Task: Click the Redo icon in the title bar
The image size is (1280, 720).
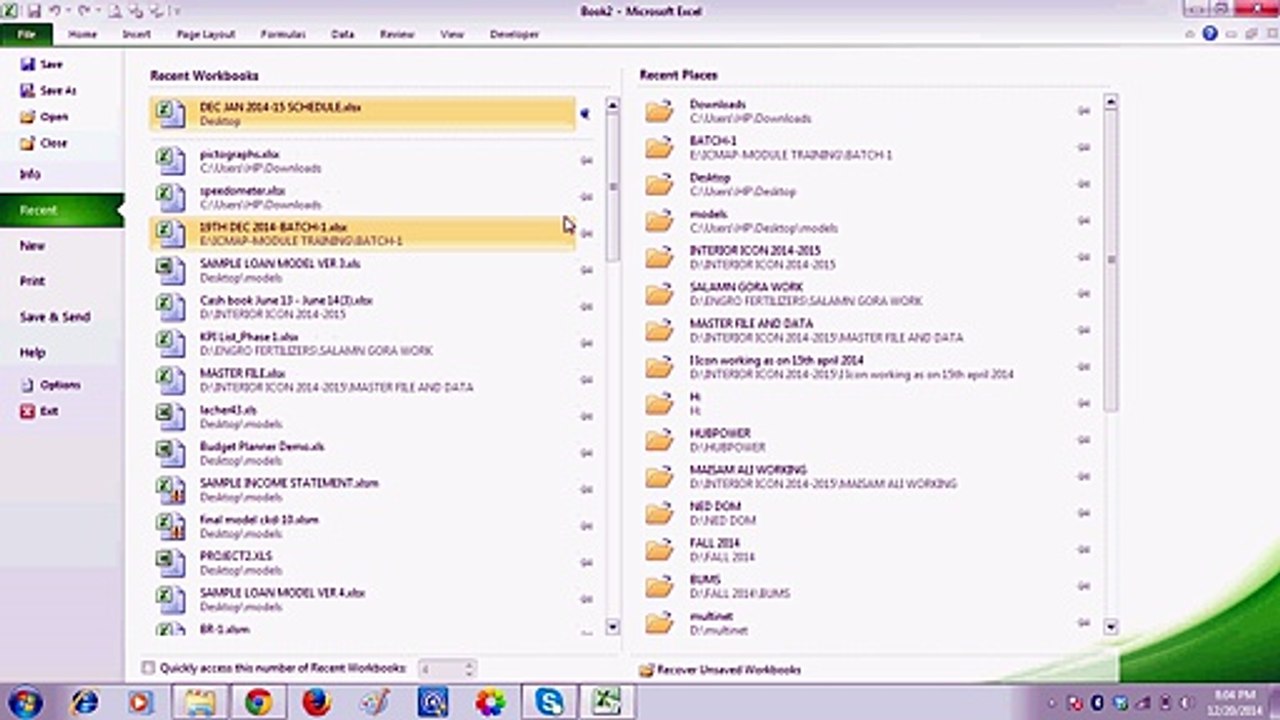Action: point(83,11)
